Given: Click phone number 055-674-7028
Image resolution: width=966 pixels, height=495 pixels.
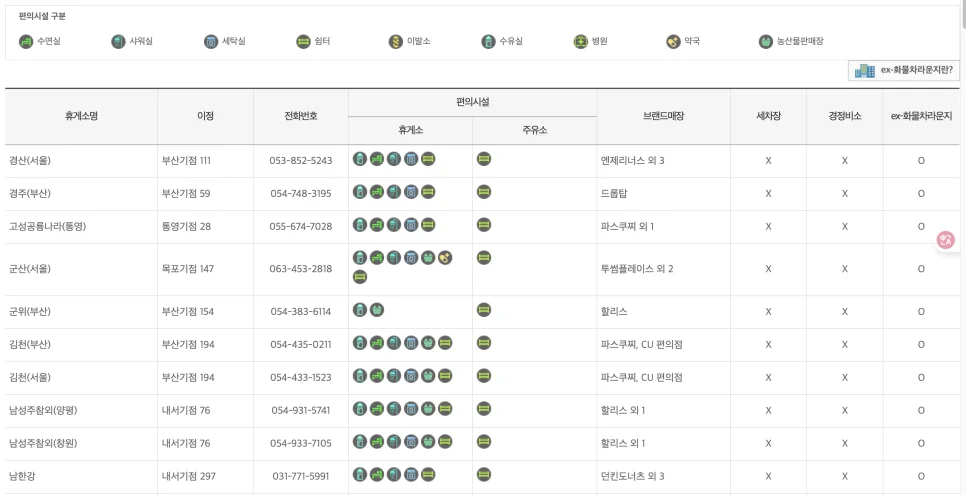Looking at the screenshot, I should (x=301, y=226).
